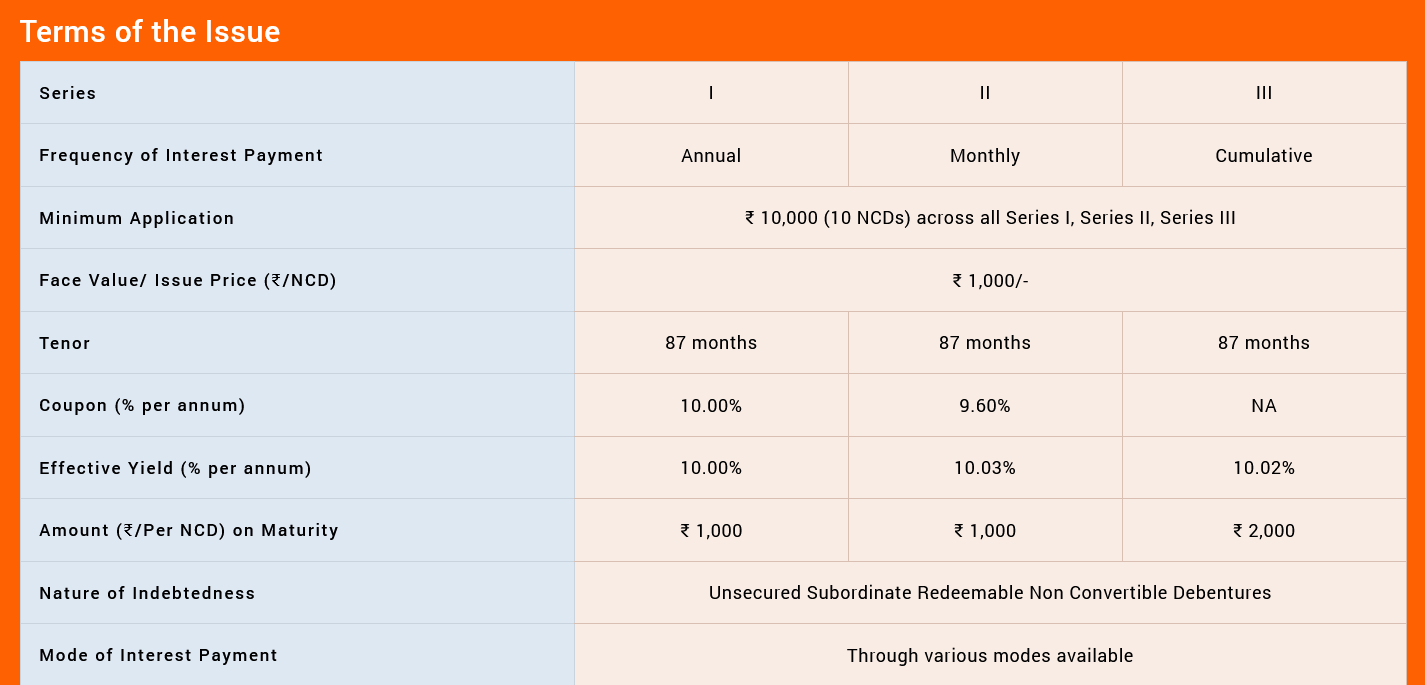The height and width of the screenshot is (685, 1425).
Task: Select the 10.03% effective yield value
Action: coord(985,468)
